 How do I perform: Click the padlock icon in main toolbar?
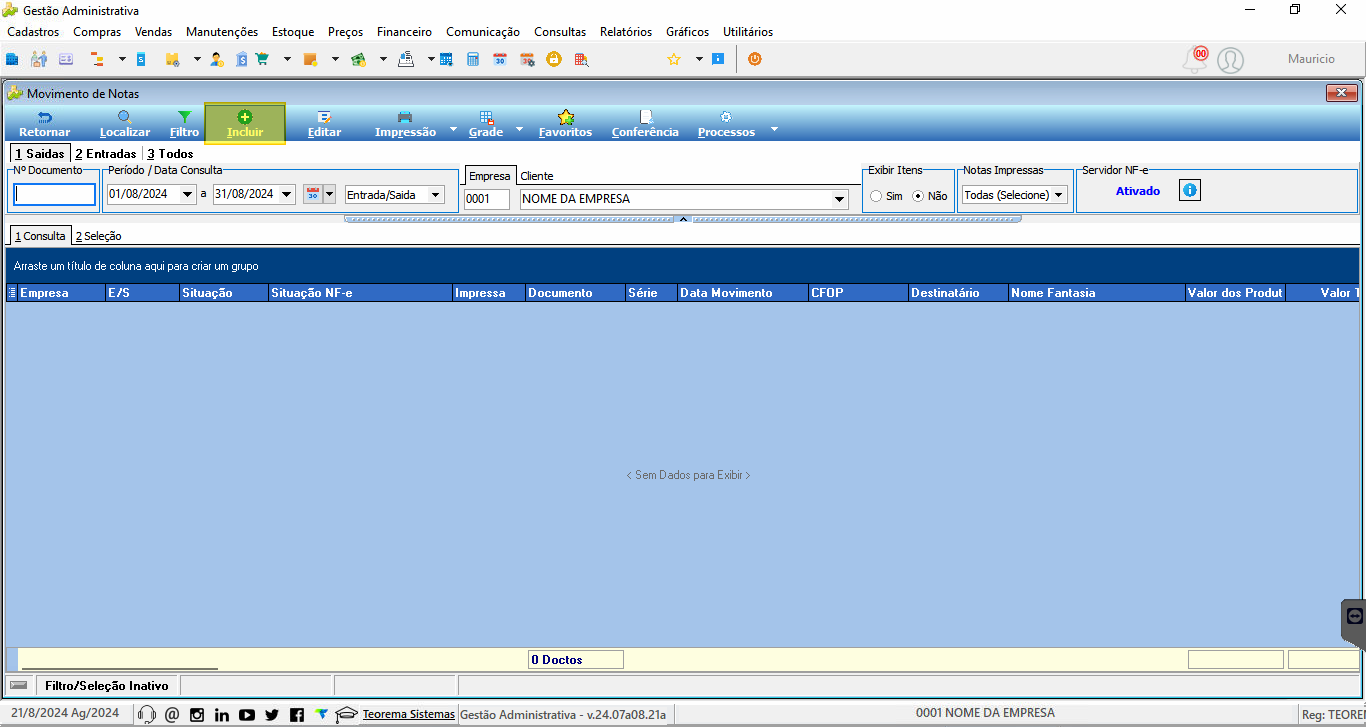(x=553, y=59)
